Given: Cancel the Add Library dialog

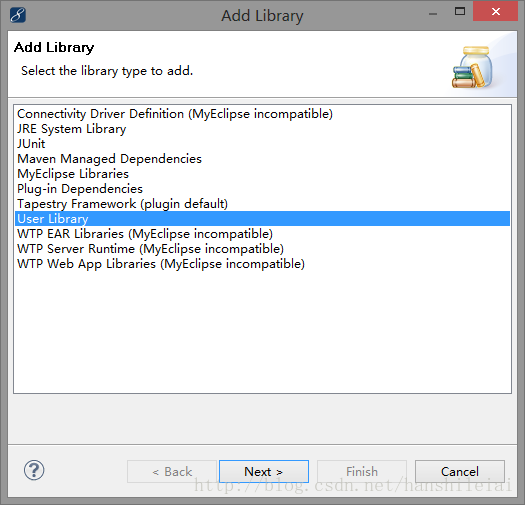Looking at the screenshot, I should pyautogui.click(x=460, y=472).
